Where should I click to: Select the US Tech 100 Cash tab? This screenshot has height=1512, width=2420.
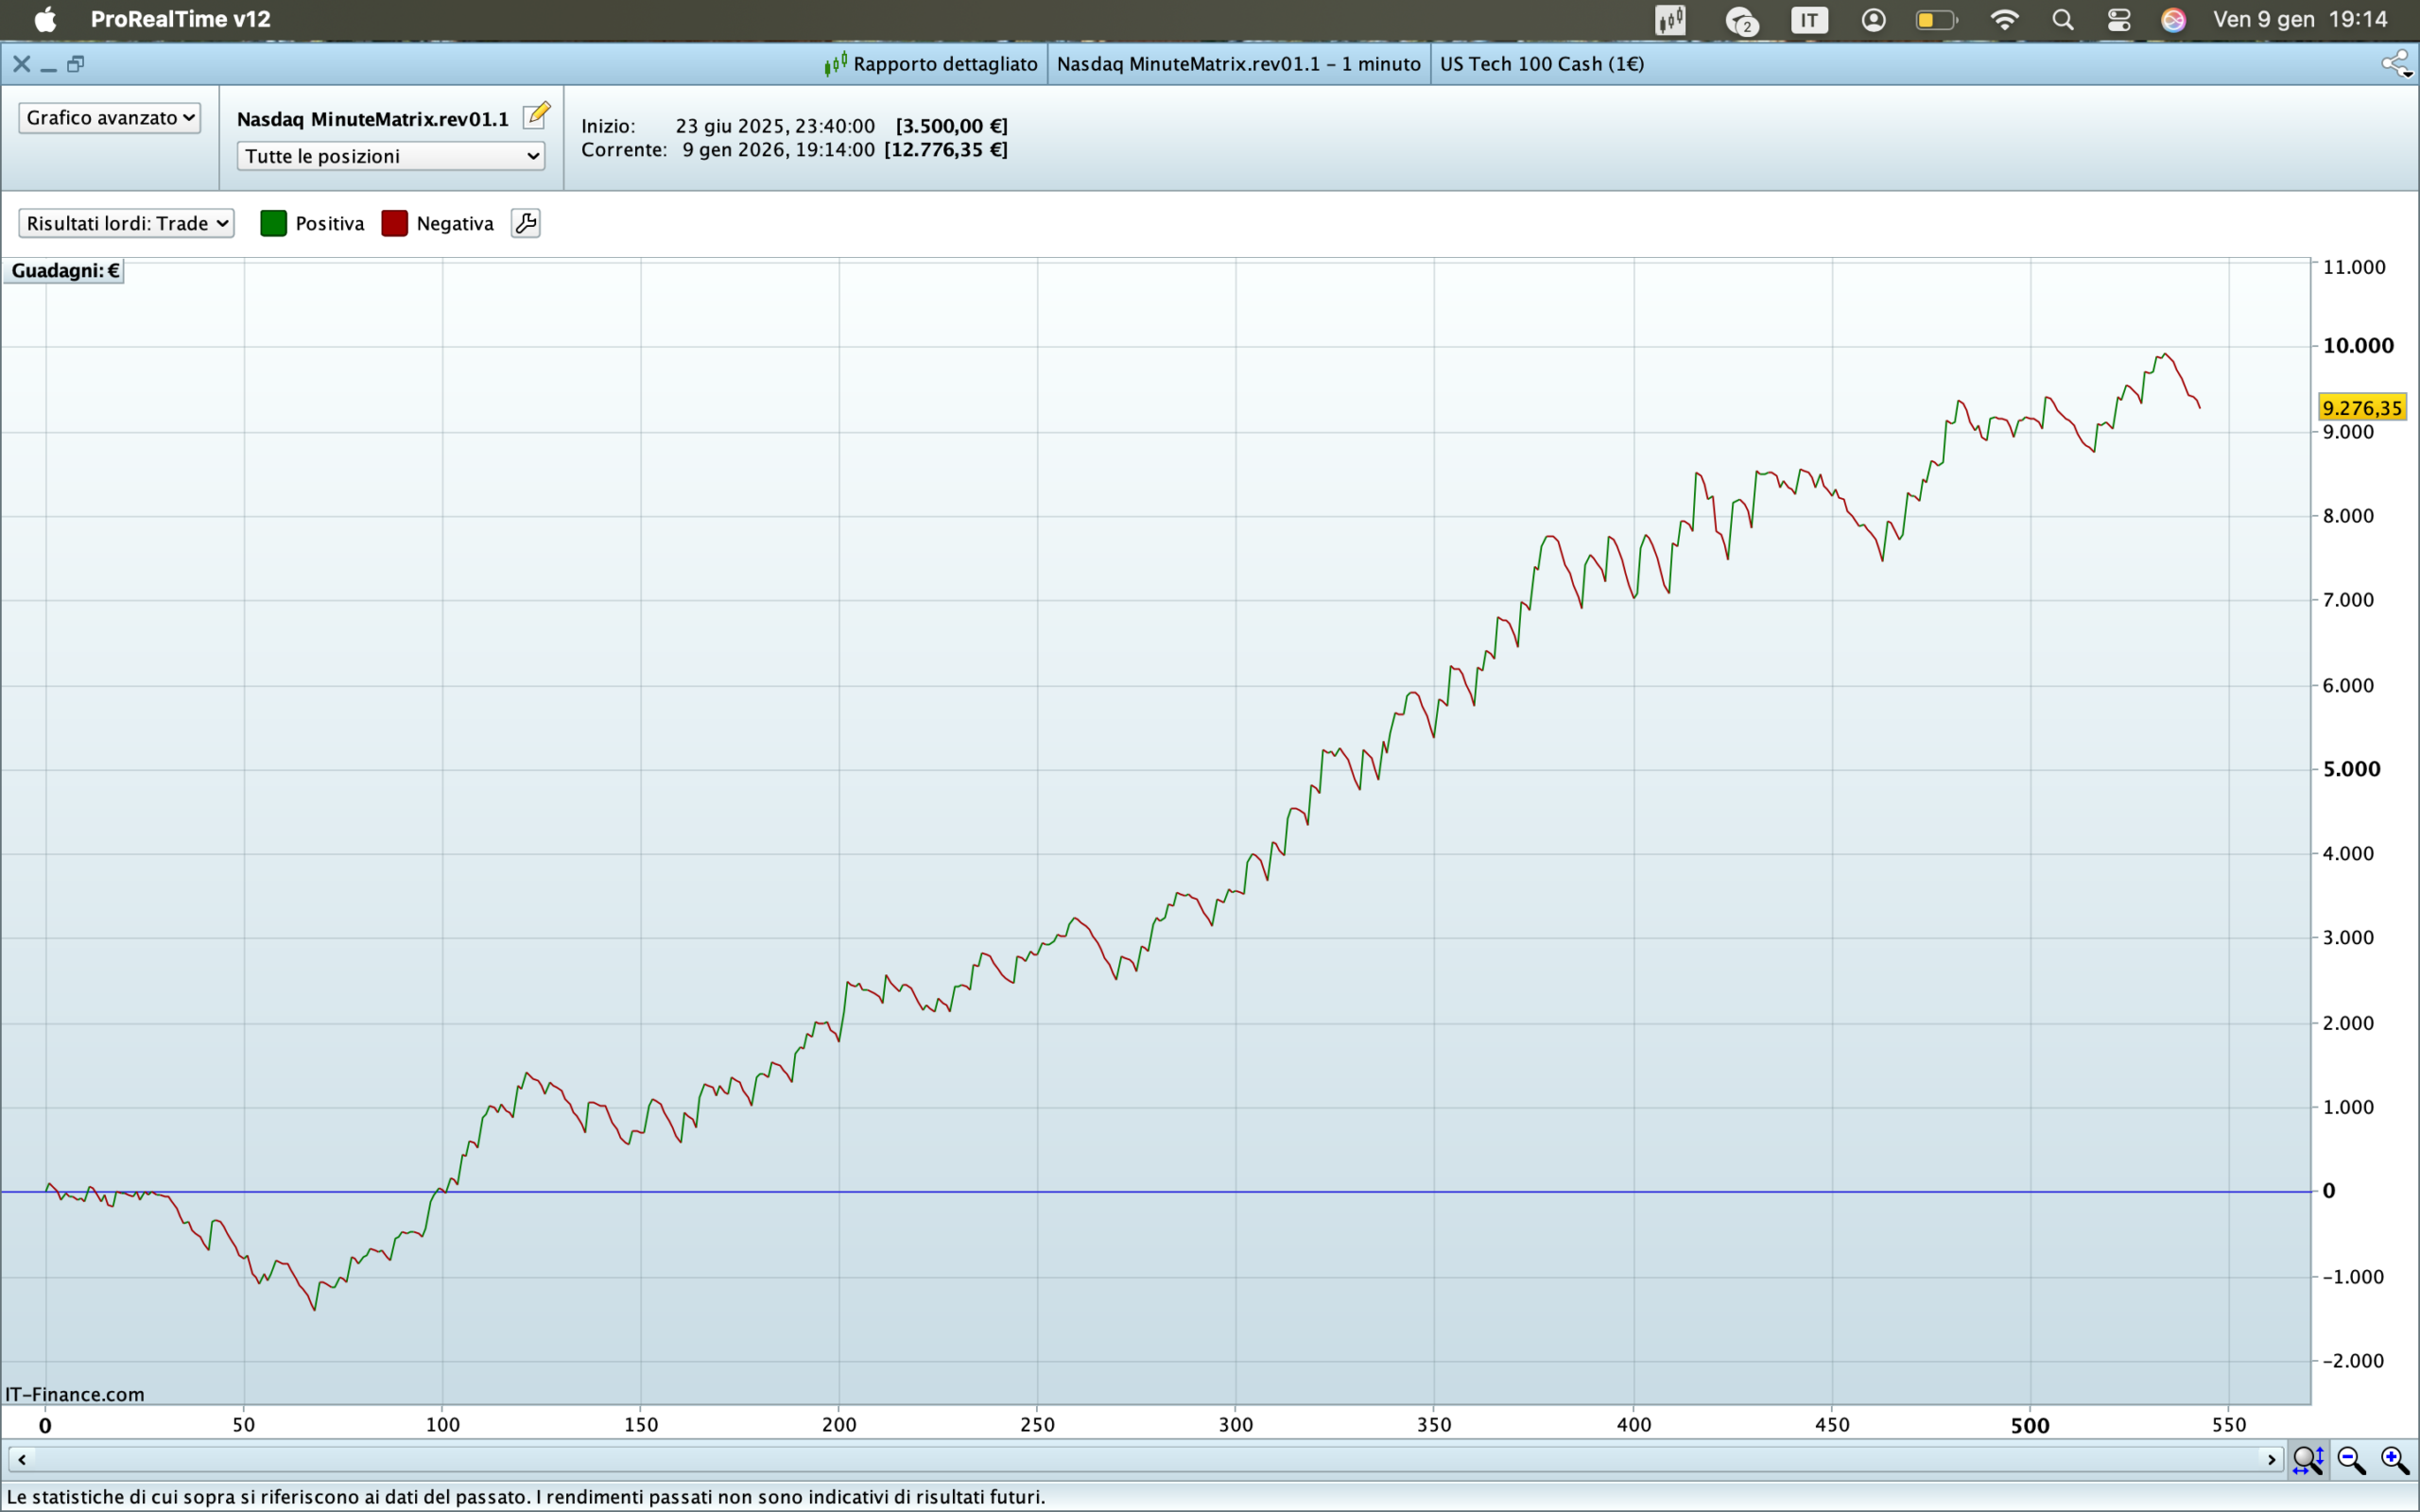1541,64
